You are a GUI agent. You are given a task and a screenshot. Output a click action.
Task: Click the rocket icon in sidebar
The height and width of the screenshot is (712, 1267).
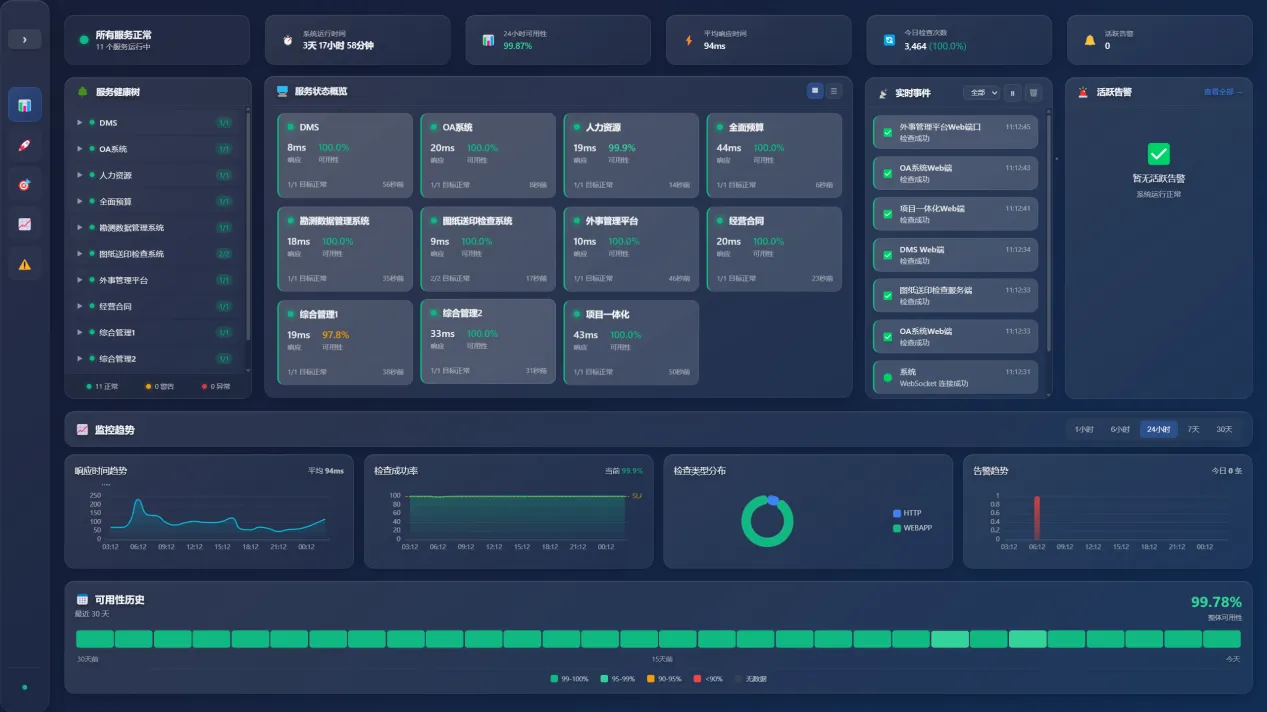(x=24, y=145)
